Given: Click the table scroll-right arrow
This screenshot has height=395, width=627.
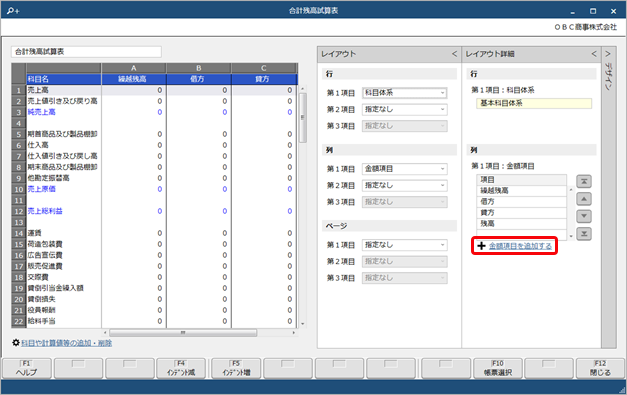Looking at the screenshot, I should point(294,333).
